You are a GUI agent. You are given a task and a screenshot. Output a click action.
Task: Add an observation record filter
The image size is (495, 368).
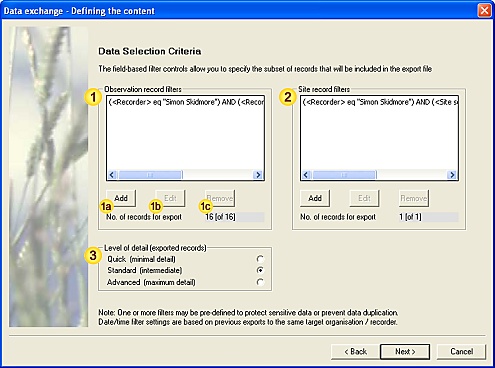(x=121, y=198)
